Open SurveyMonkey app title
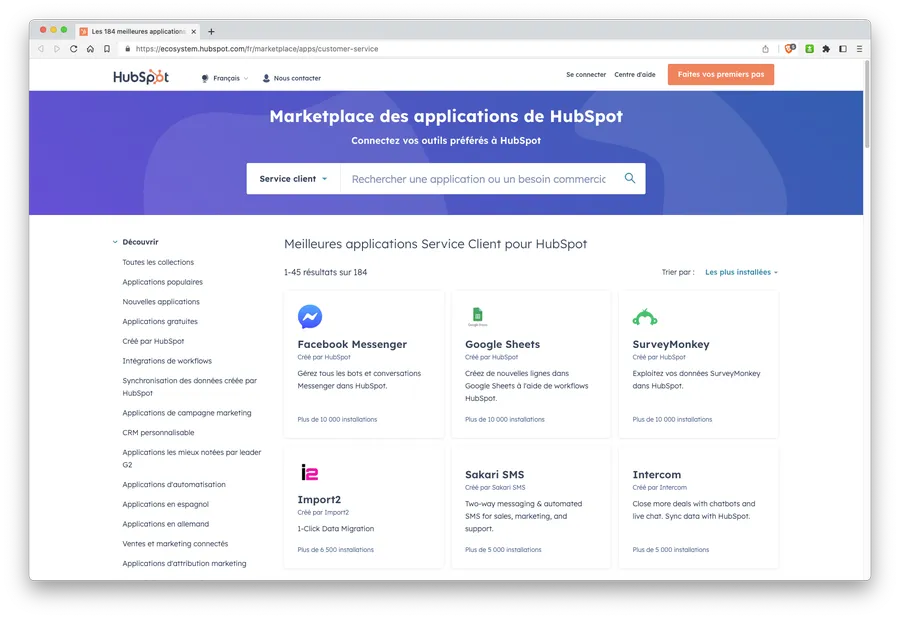 point(670,344)
